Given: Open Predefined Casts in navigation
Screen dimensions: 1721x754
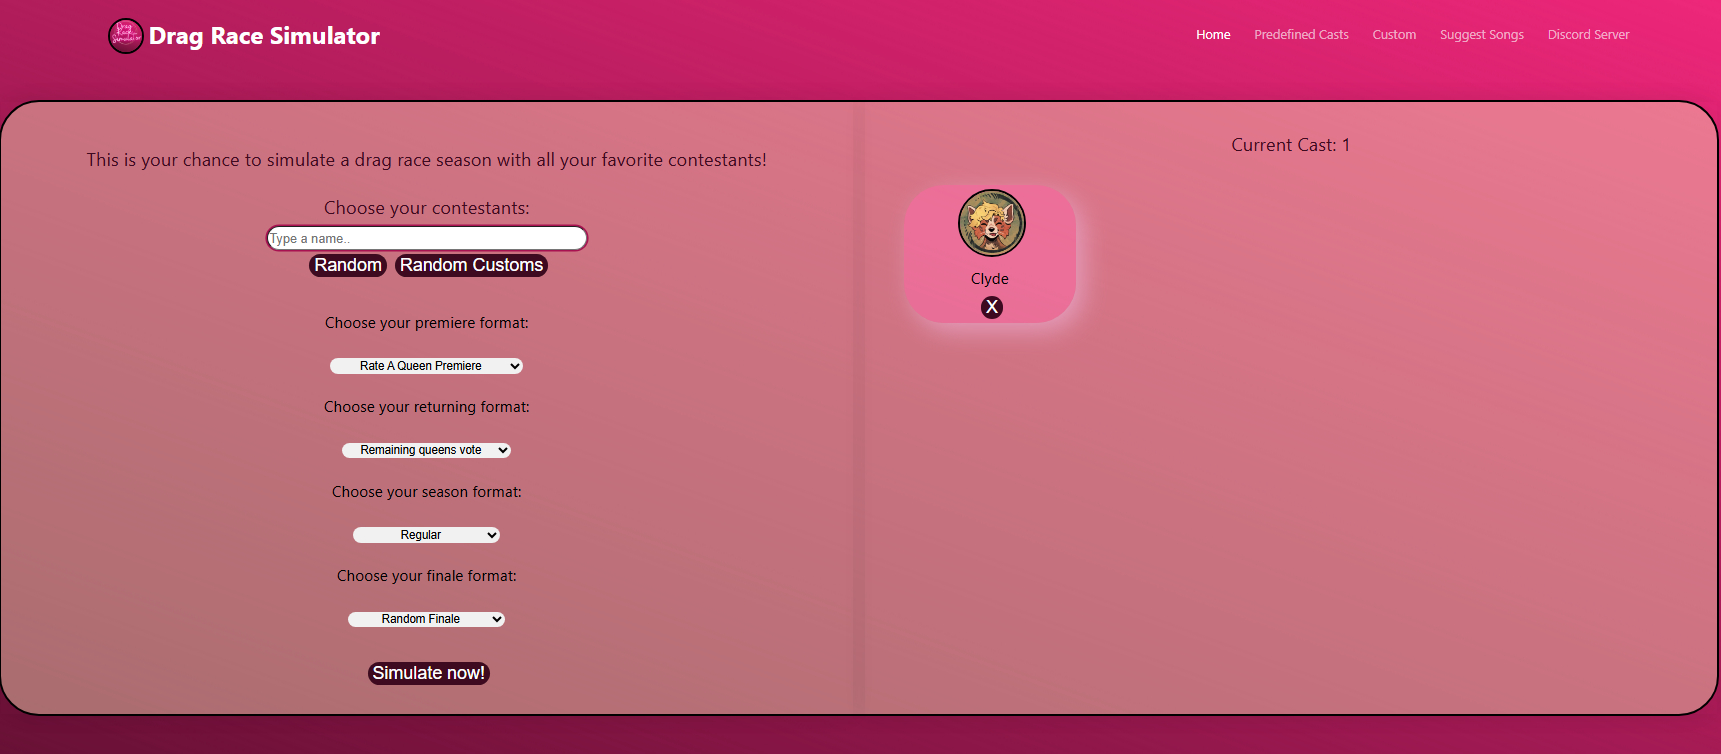Looking at the screenshot, I should [1301, 35].
